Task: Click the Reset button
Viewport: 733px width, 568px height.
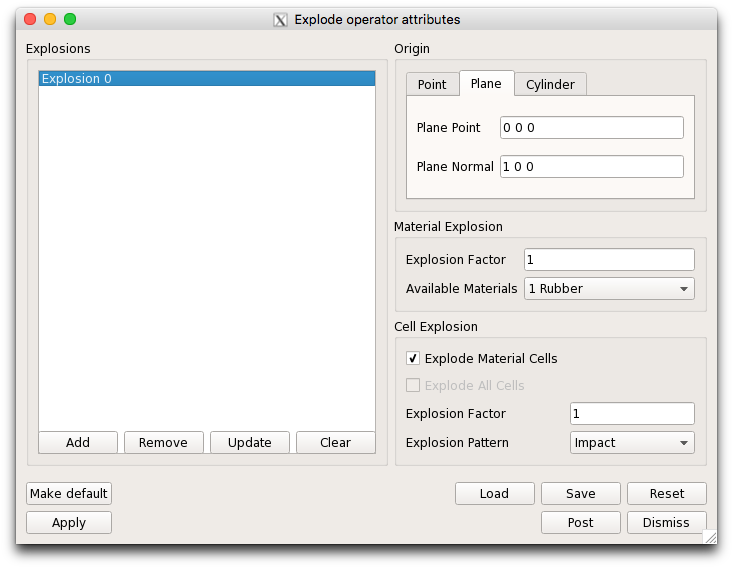Action: [667, 494]
